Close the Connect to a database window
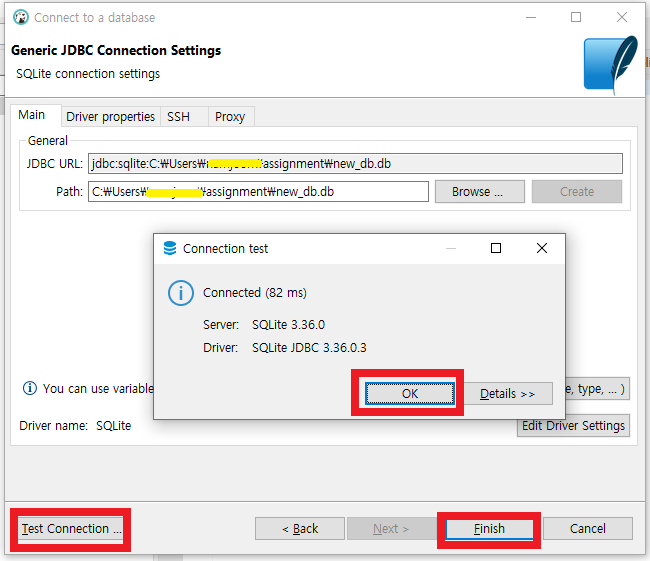The width and height of the screenshot is (650, 561). (622, 17)
